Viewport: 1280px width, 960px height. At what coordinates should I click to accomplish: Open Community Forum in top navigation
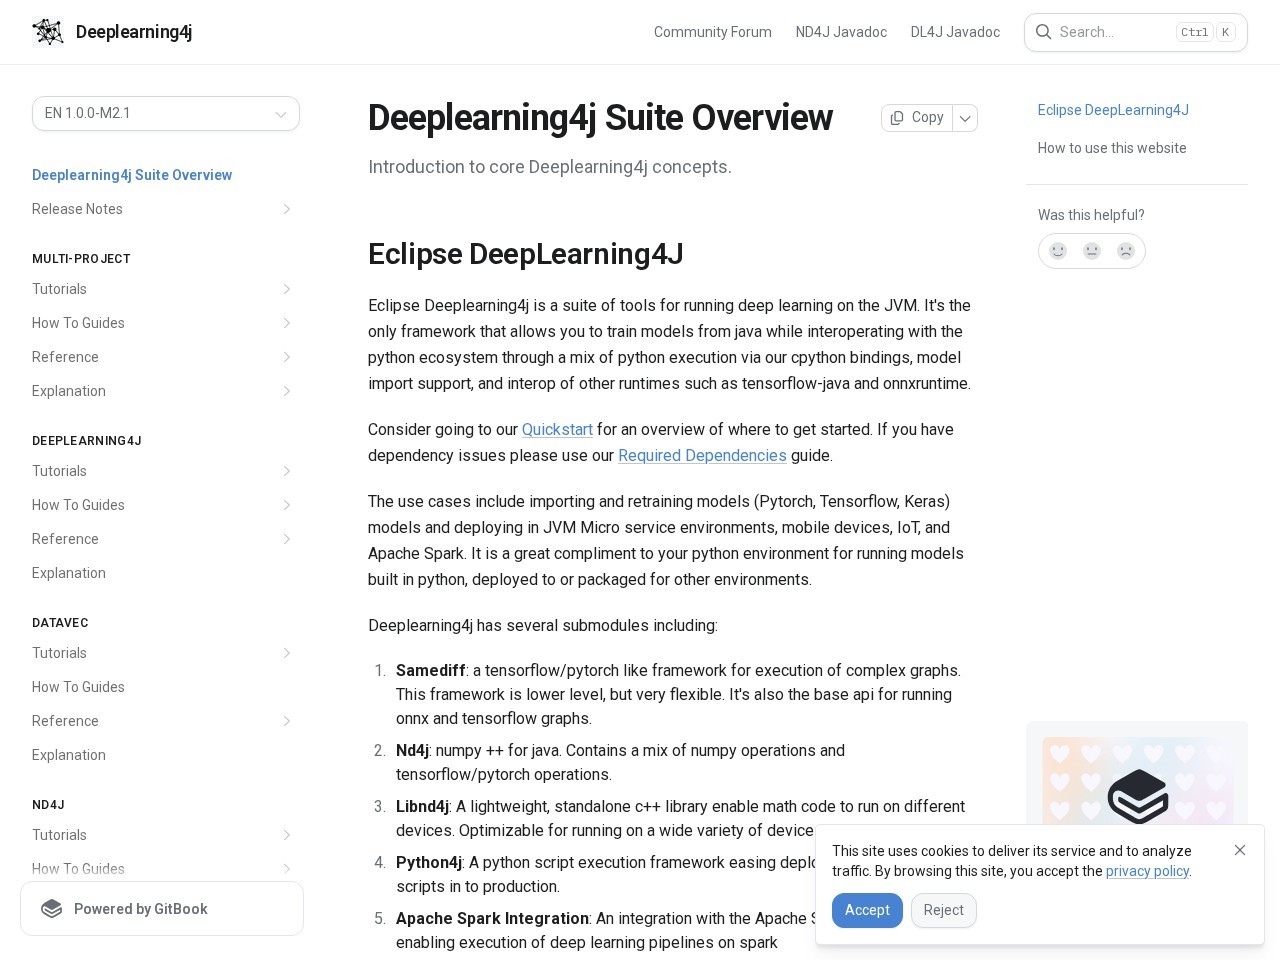tap(712, 32)
